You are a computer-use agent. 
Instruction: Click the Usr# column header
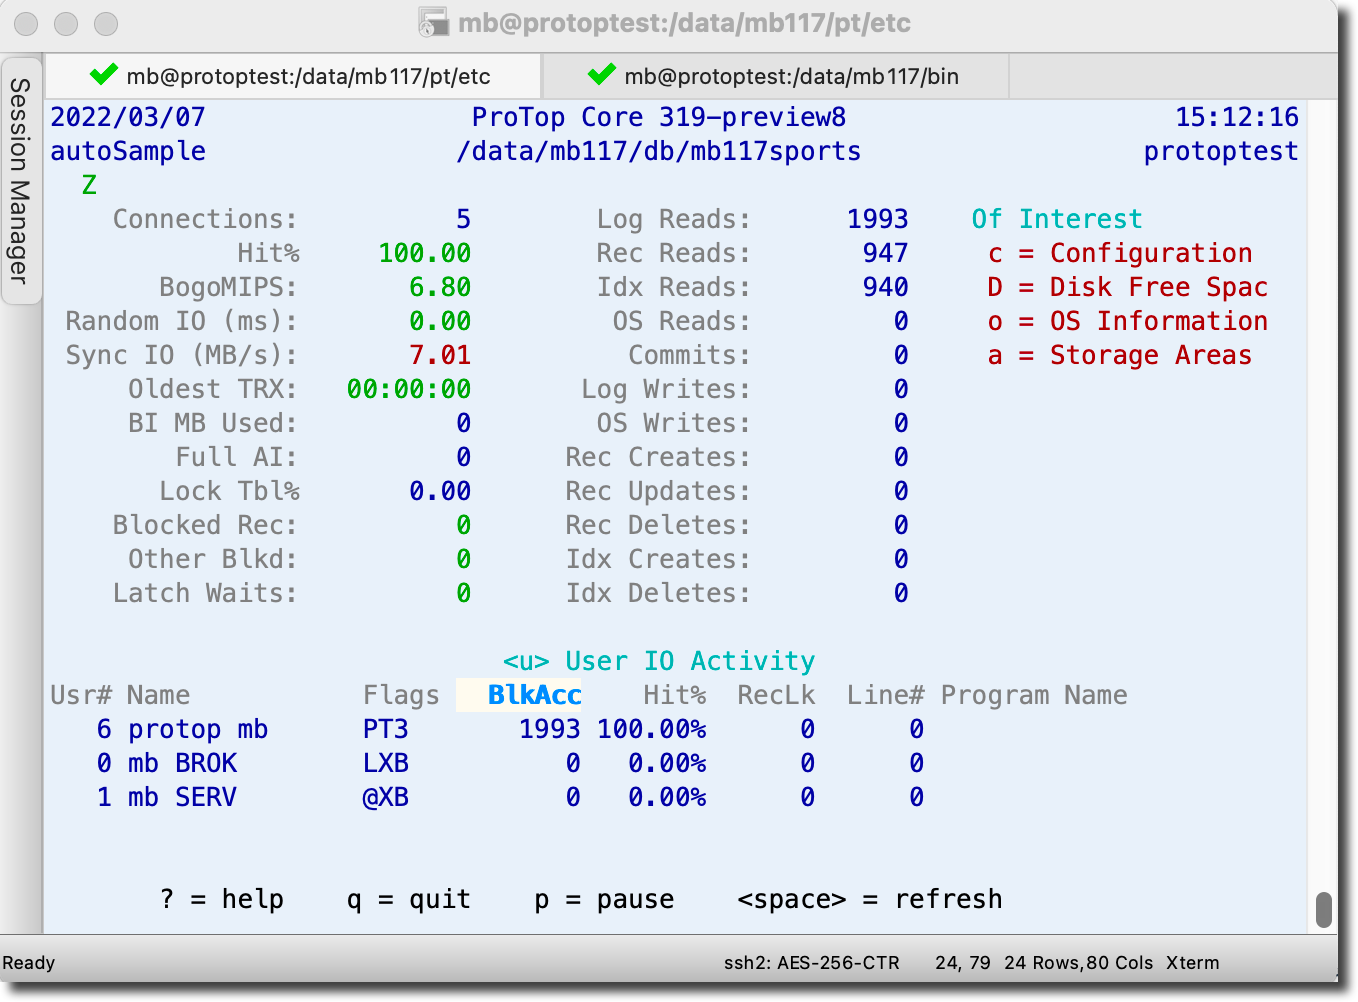pos(80,696)
